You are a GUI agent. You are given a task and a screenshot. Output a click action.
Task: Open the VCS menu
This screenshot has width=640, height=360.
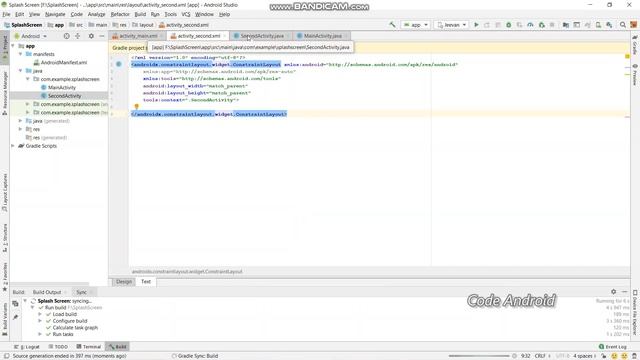click(186, 14)
